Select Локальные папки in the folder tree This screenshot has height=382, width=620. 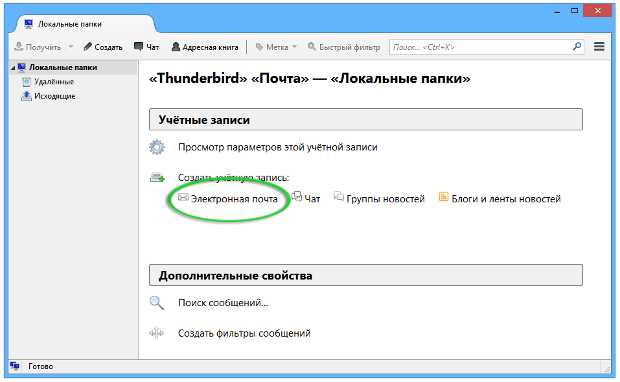63,67
